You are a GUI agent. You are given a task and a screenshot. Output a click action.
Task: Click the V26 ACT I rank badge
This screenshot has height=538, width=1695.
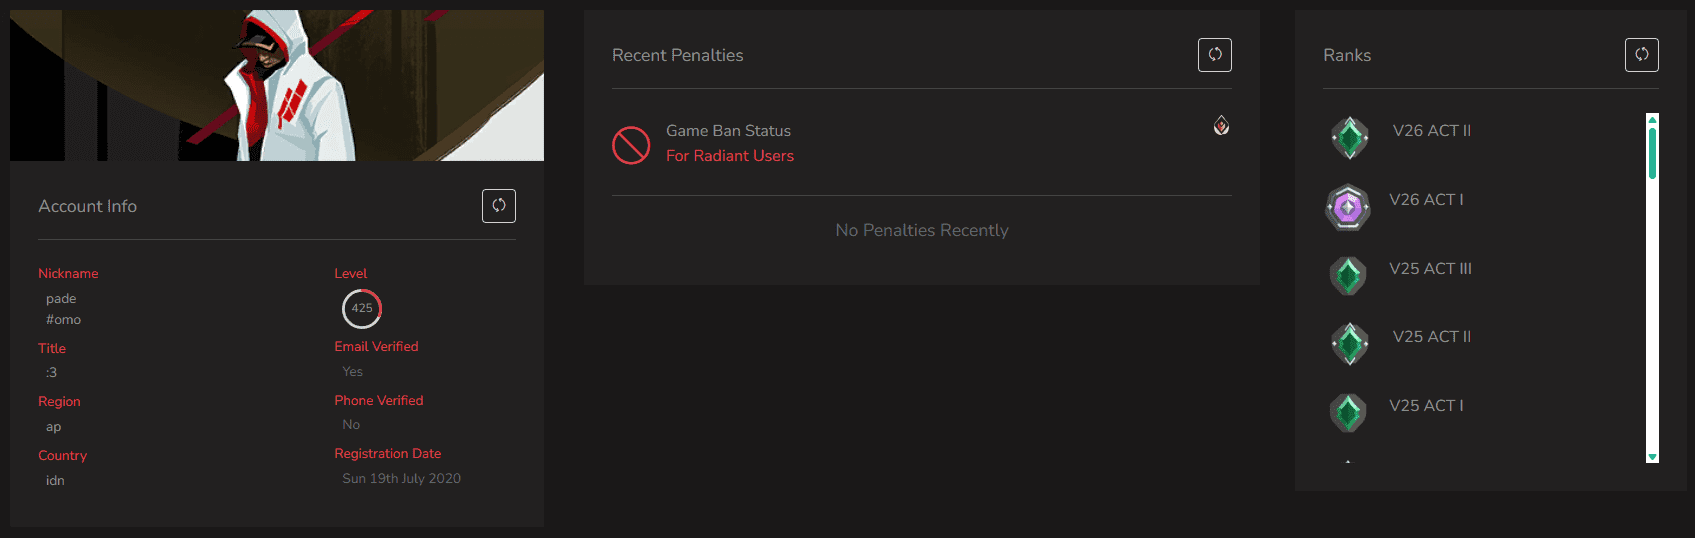pyautogui.click(x=1348, y=207)
